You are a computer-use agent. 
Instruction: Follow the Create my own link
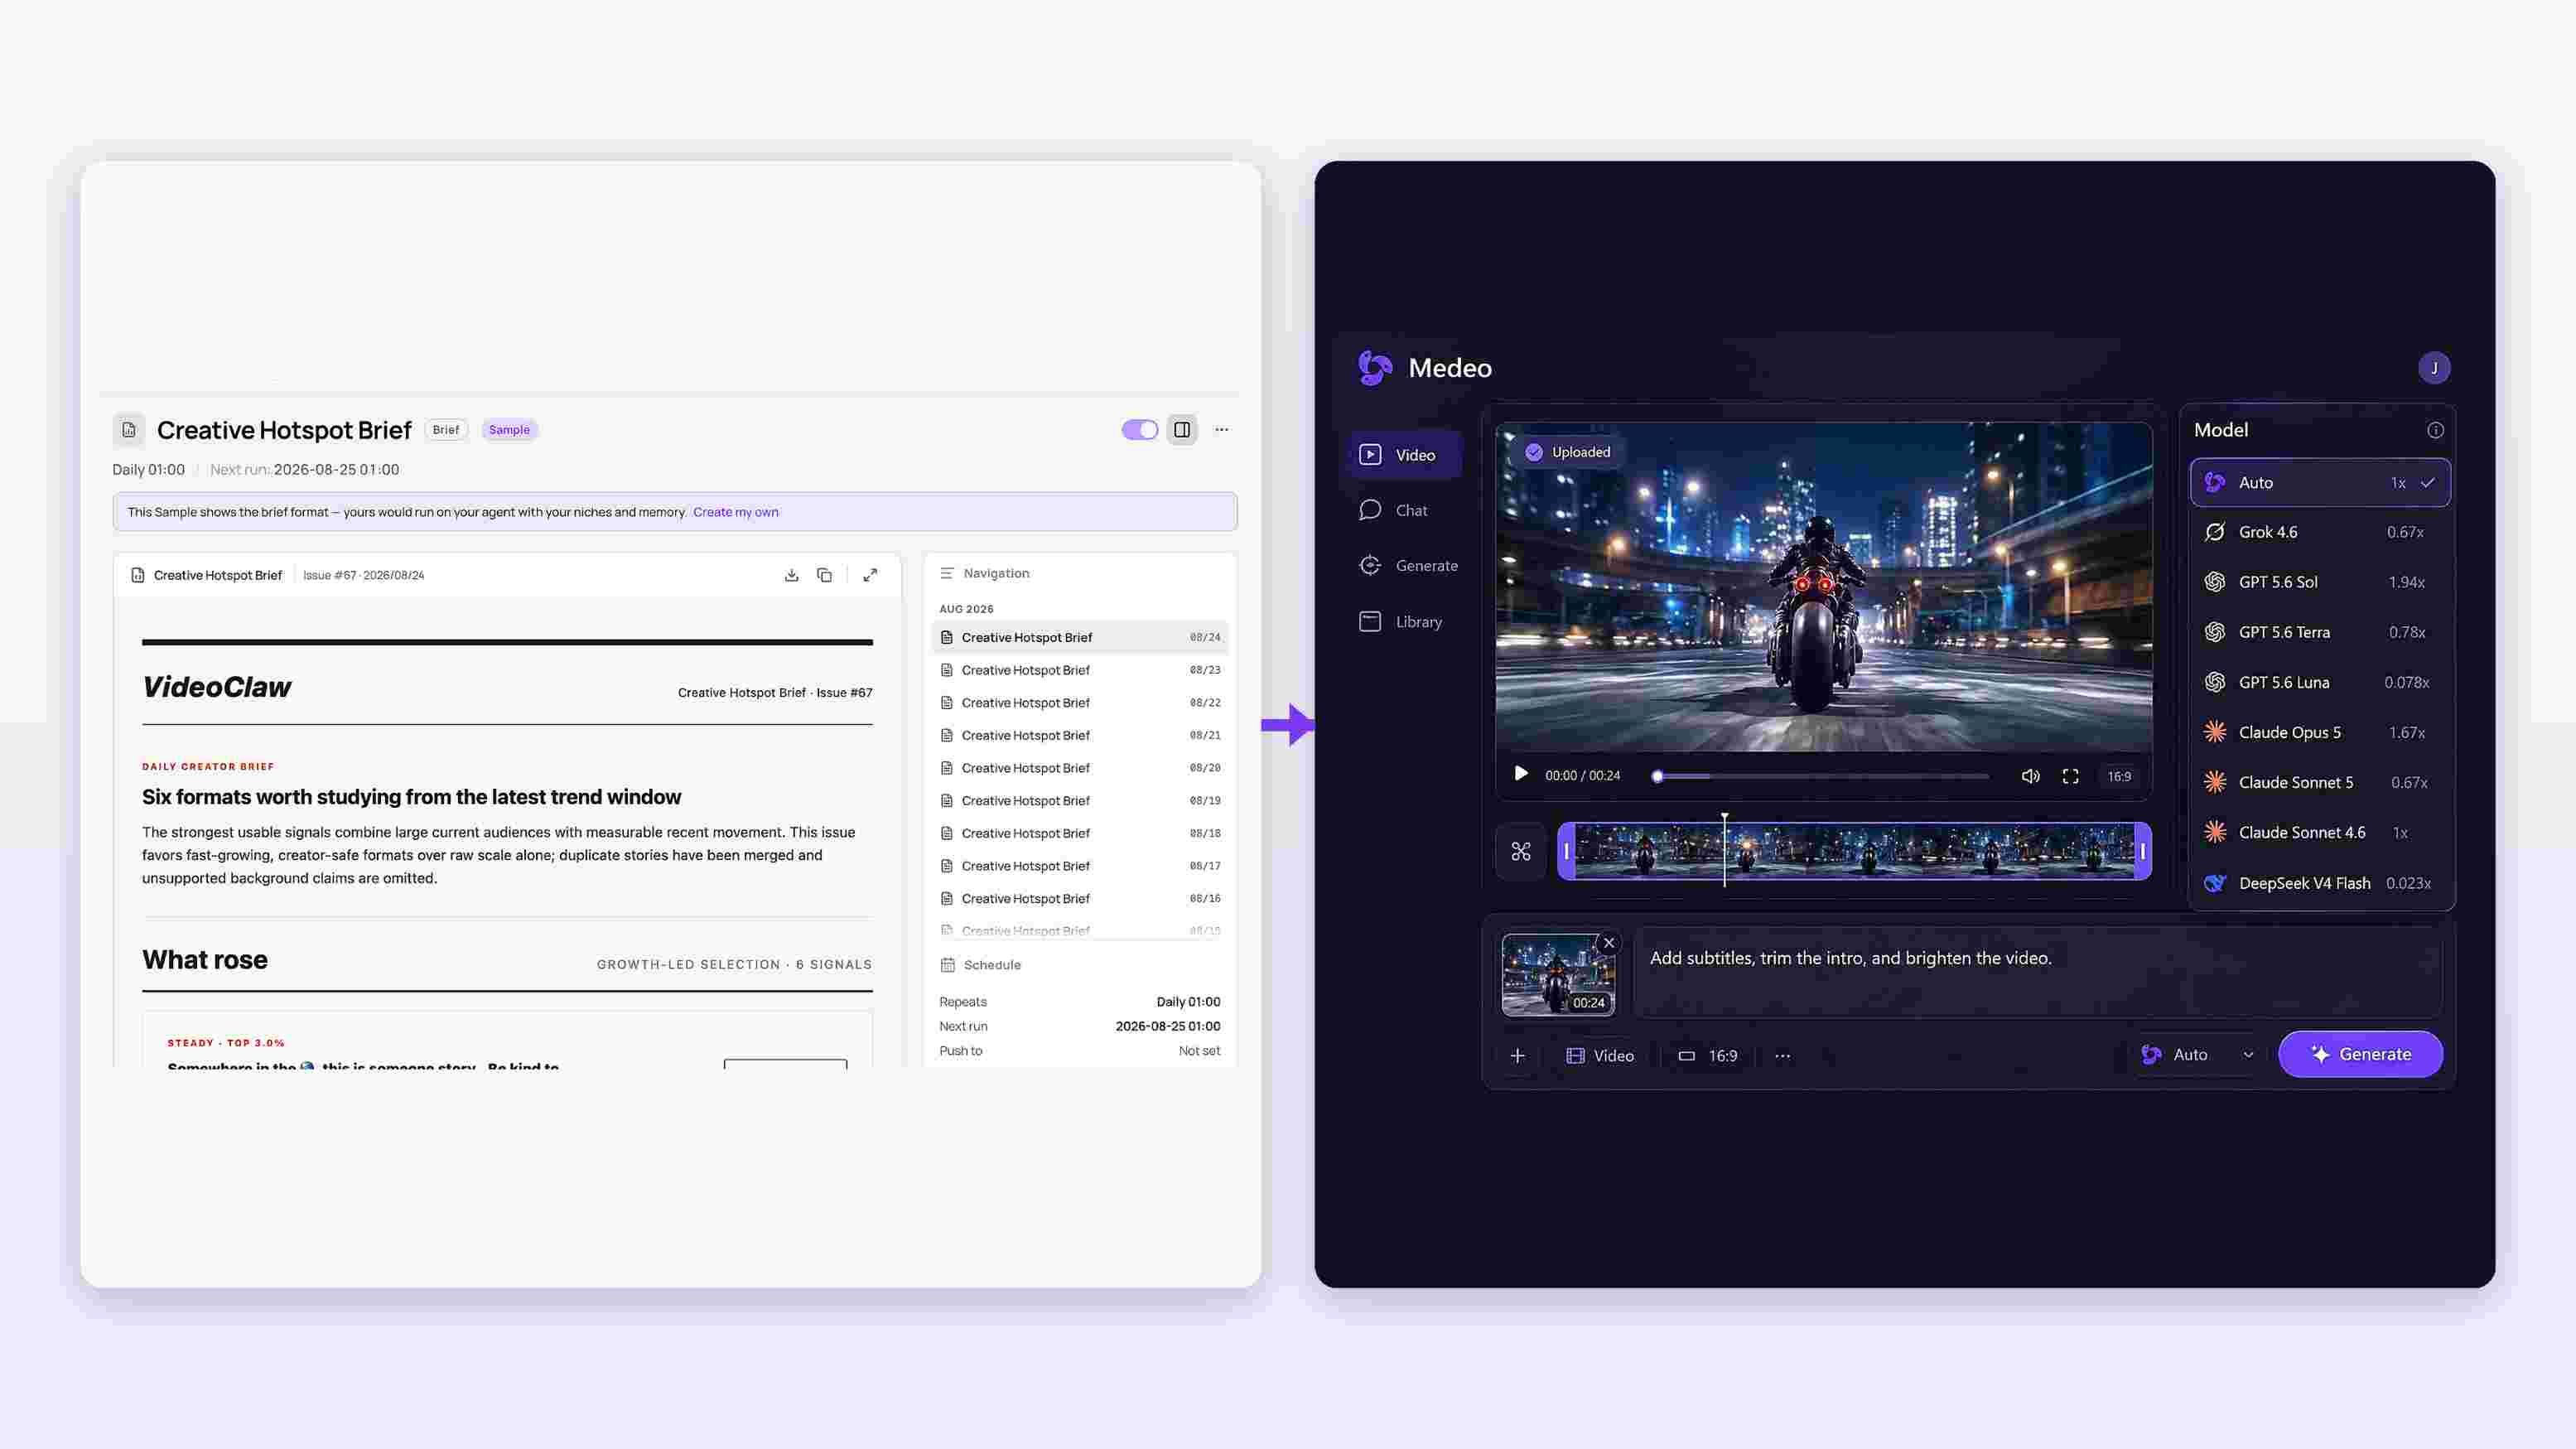(735, 512)
